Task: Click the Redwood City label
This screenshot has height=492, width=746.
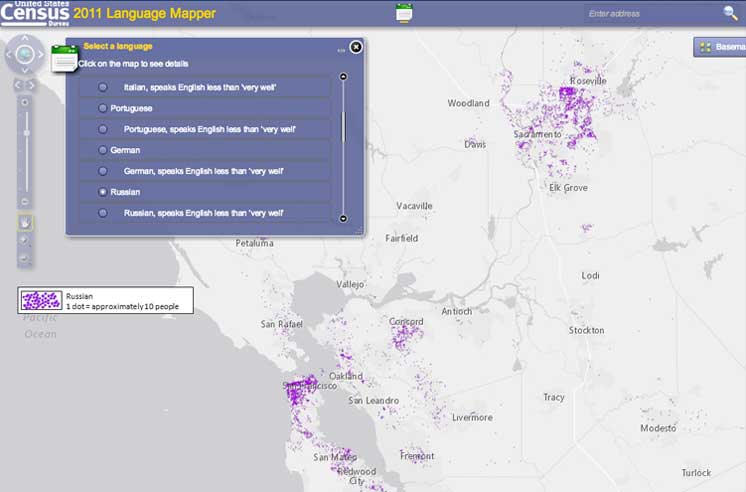Action: pos(357,476)
